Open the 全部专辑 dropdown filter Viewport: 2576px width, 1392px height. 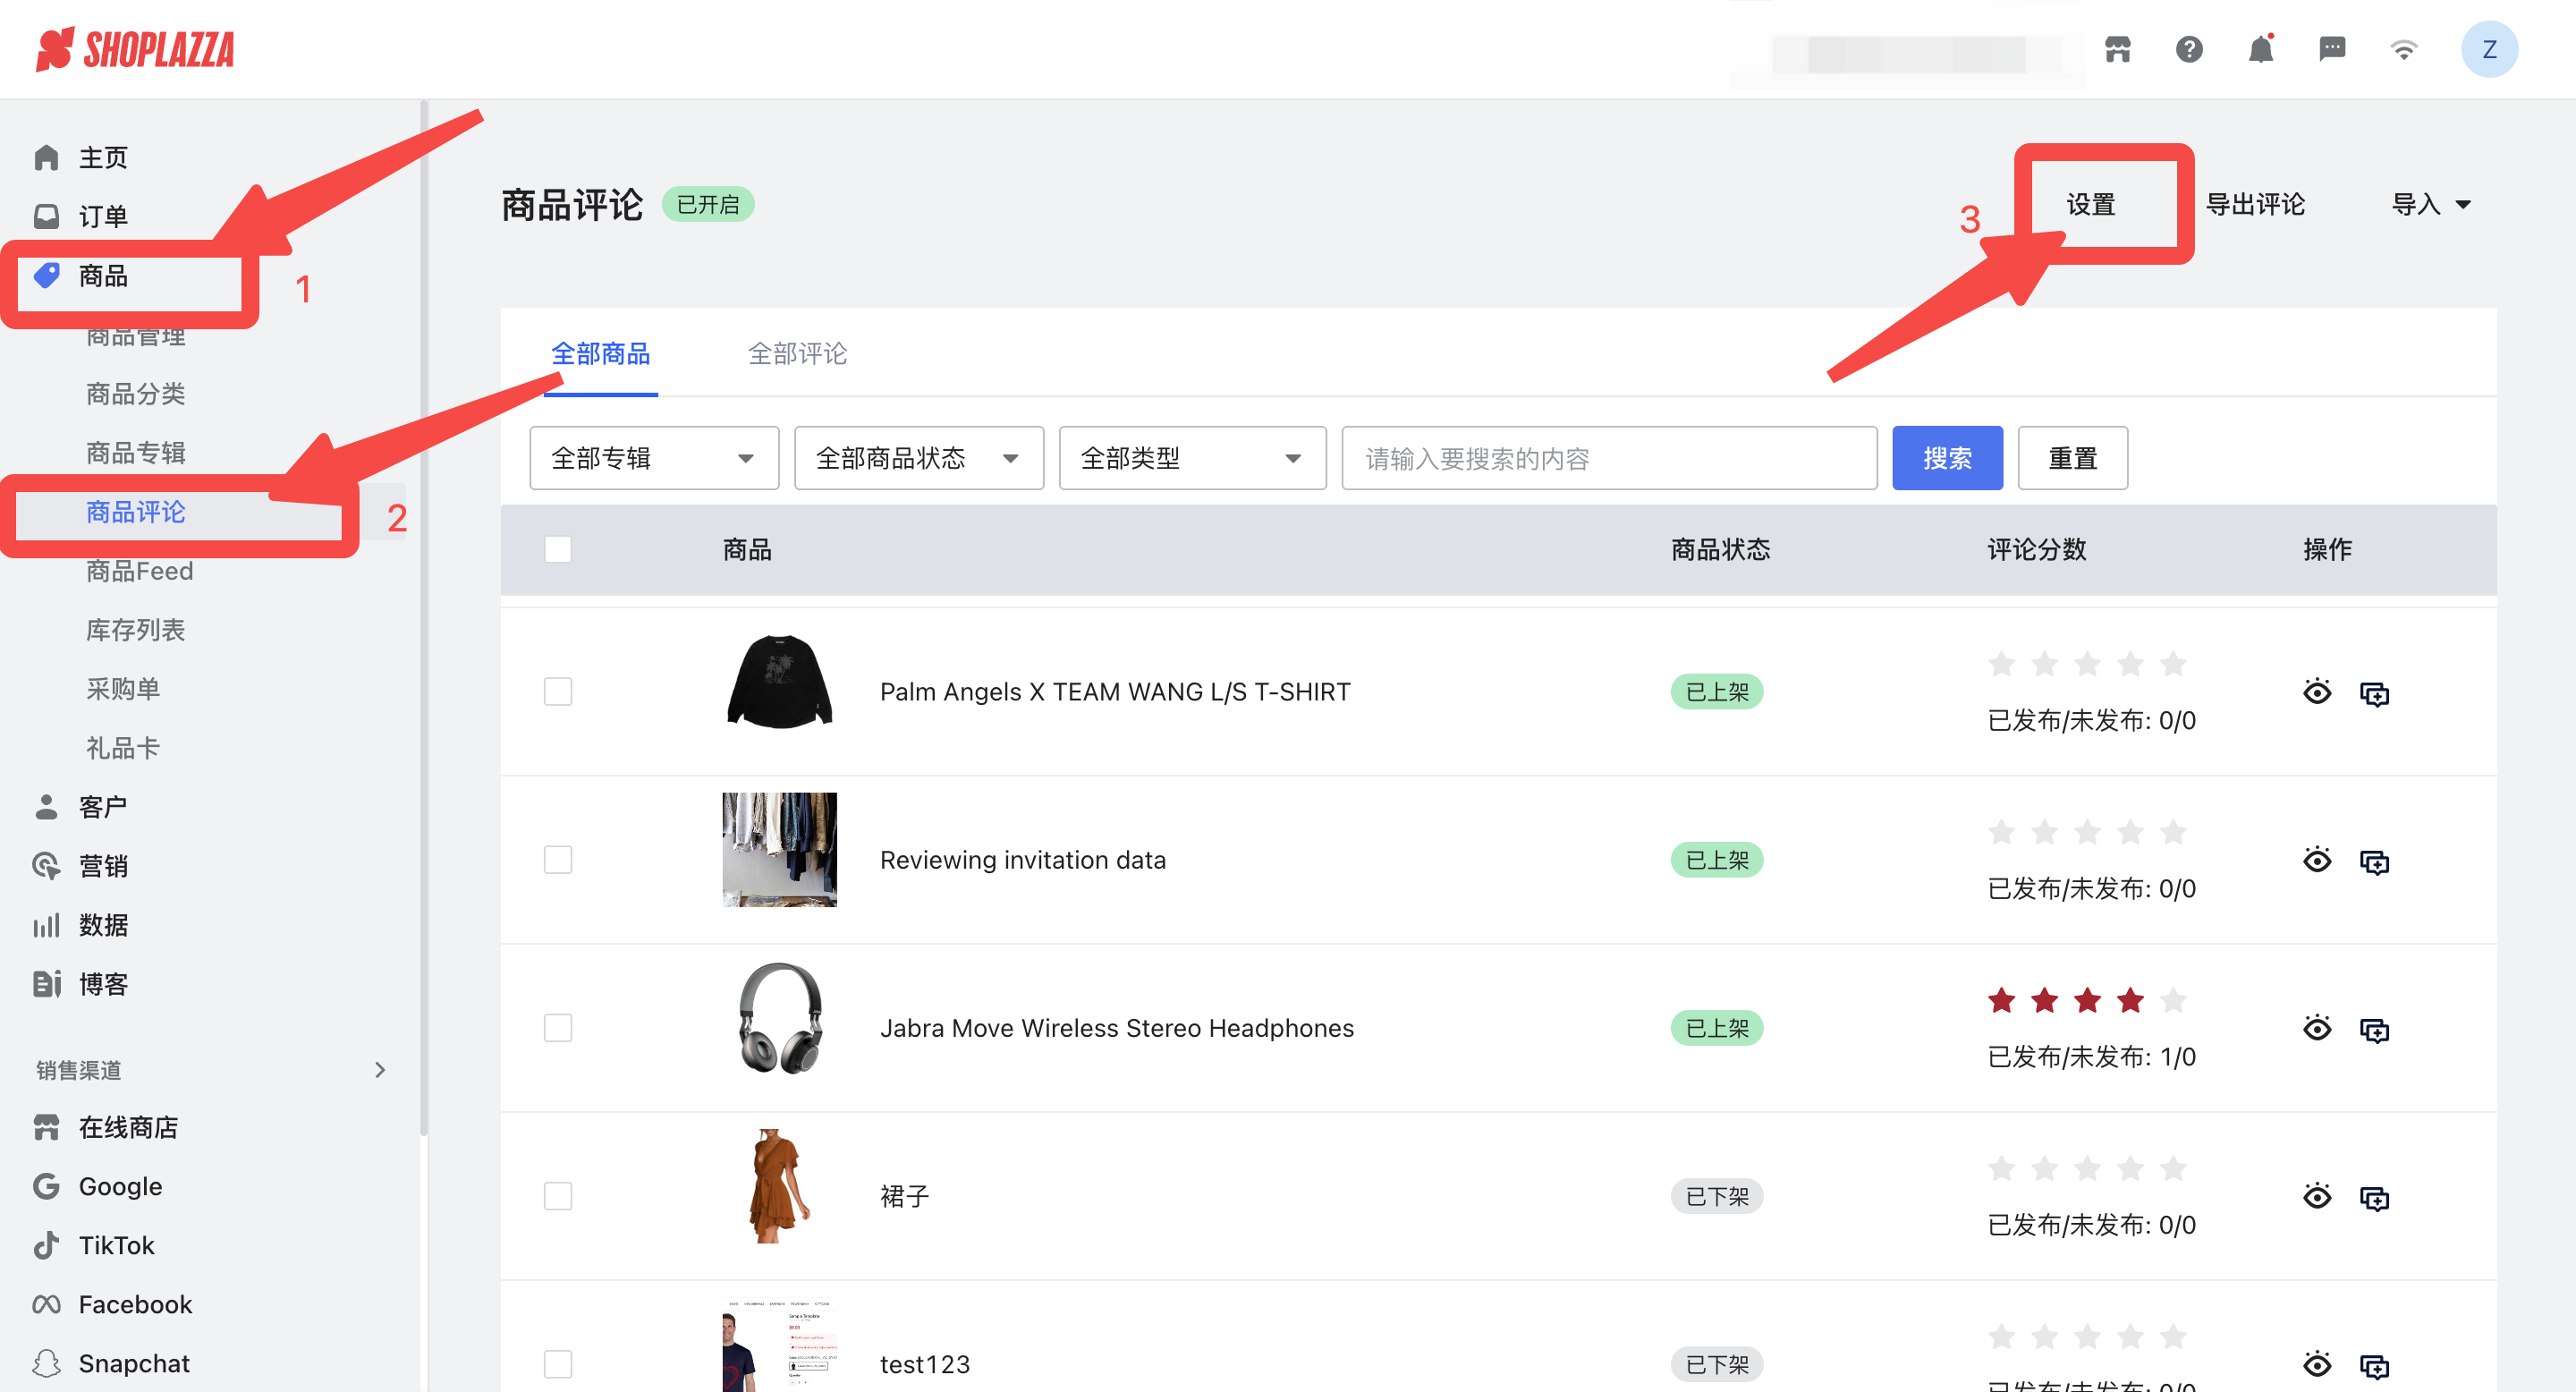(653, 458)
